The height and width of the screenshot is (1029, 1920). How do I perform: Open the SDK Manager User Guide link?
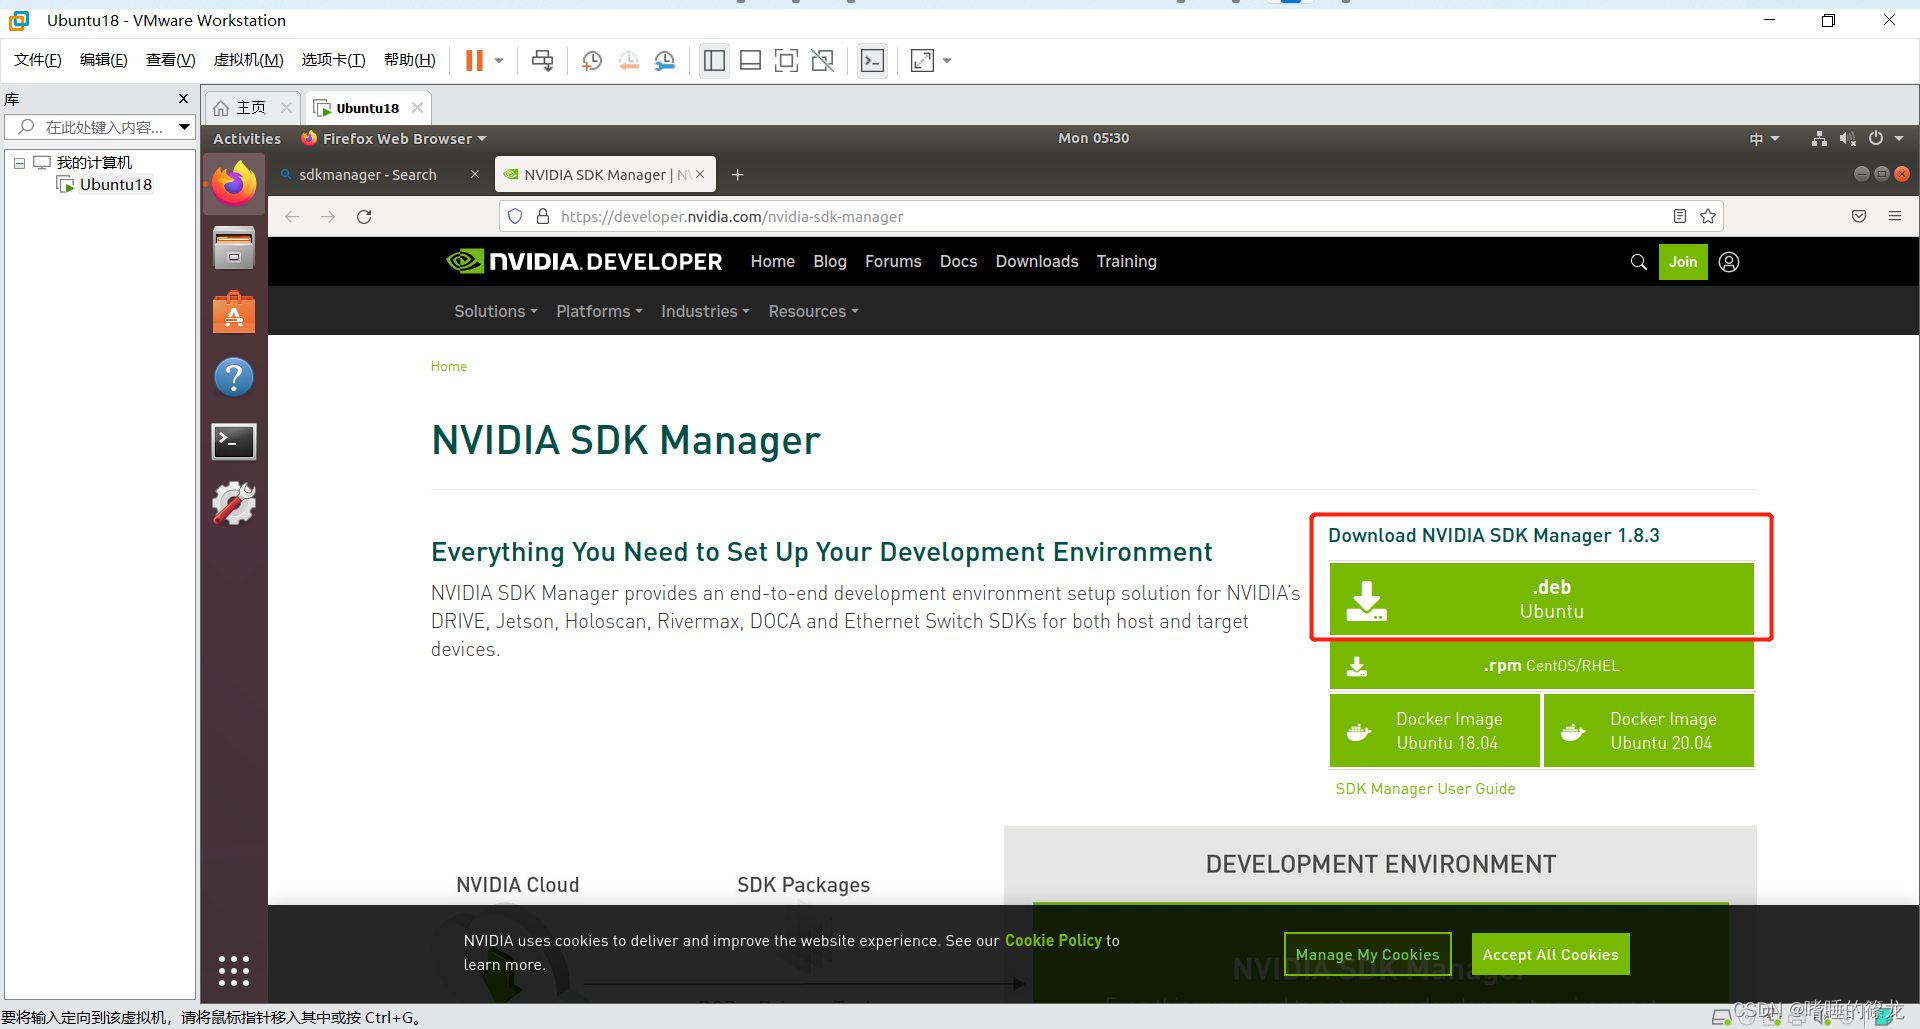point(1425,789)
